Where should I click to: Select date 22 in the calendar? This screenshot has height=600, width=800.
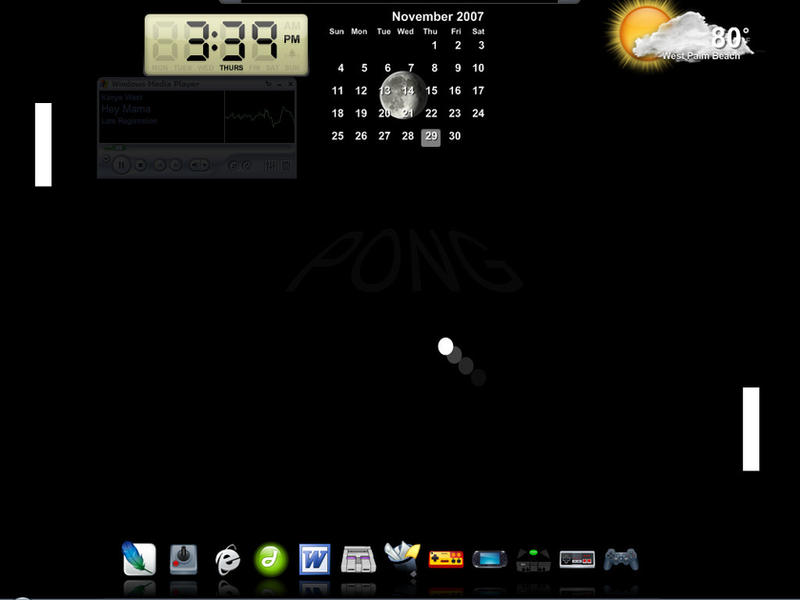pos(431,113)
